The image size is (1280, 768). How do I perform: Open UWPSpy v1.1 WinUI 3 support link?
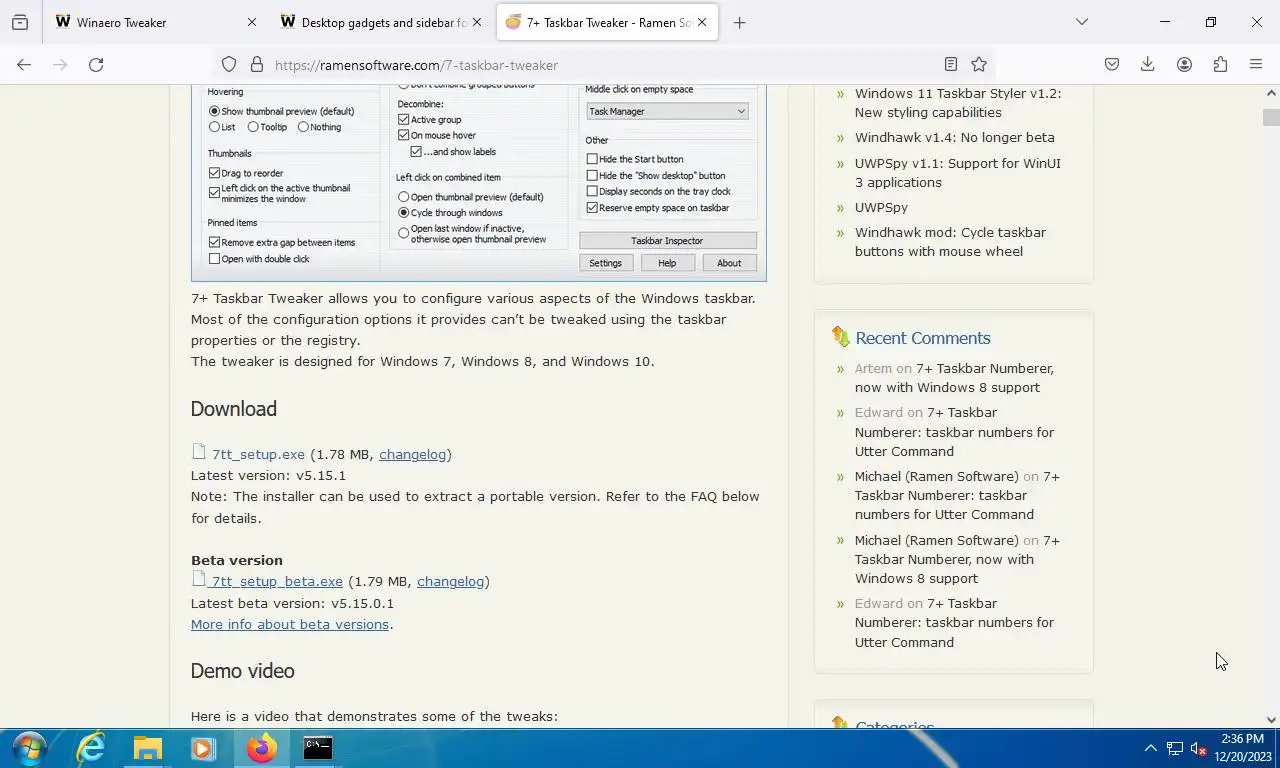point(958,172)
